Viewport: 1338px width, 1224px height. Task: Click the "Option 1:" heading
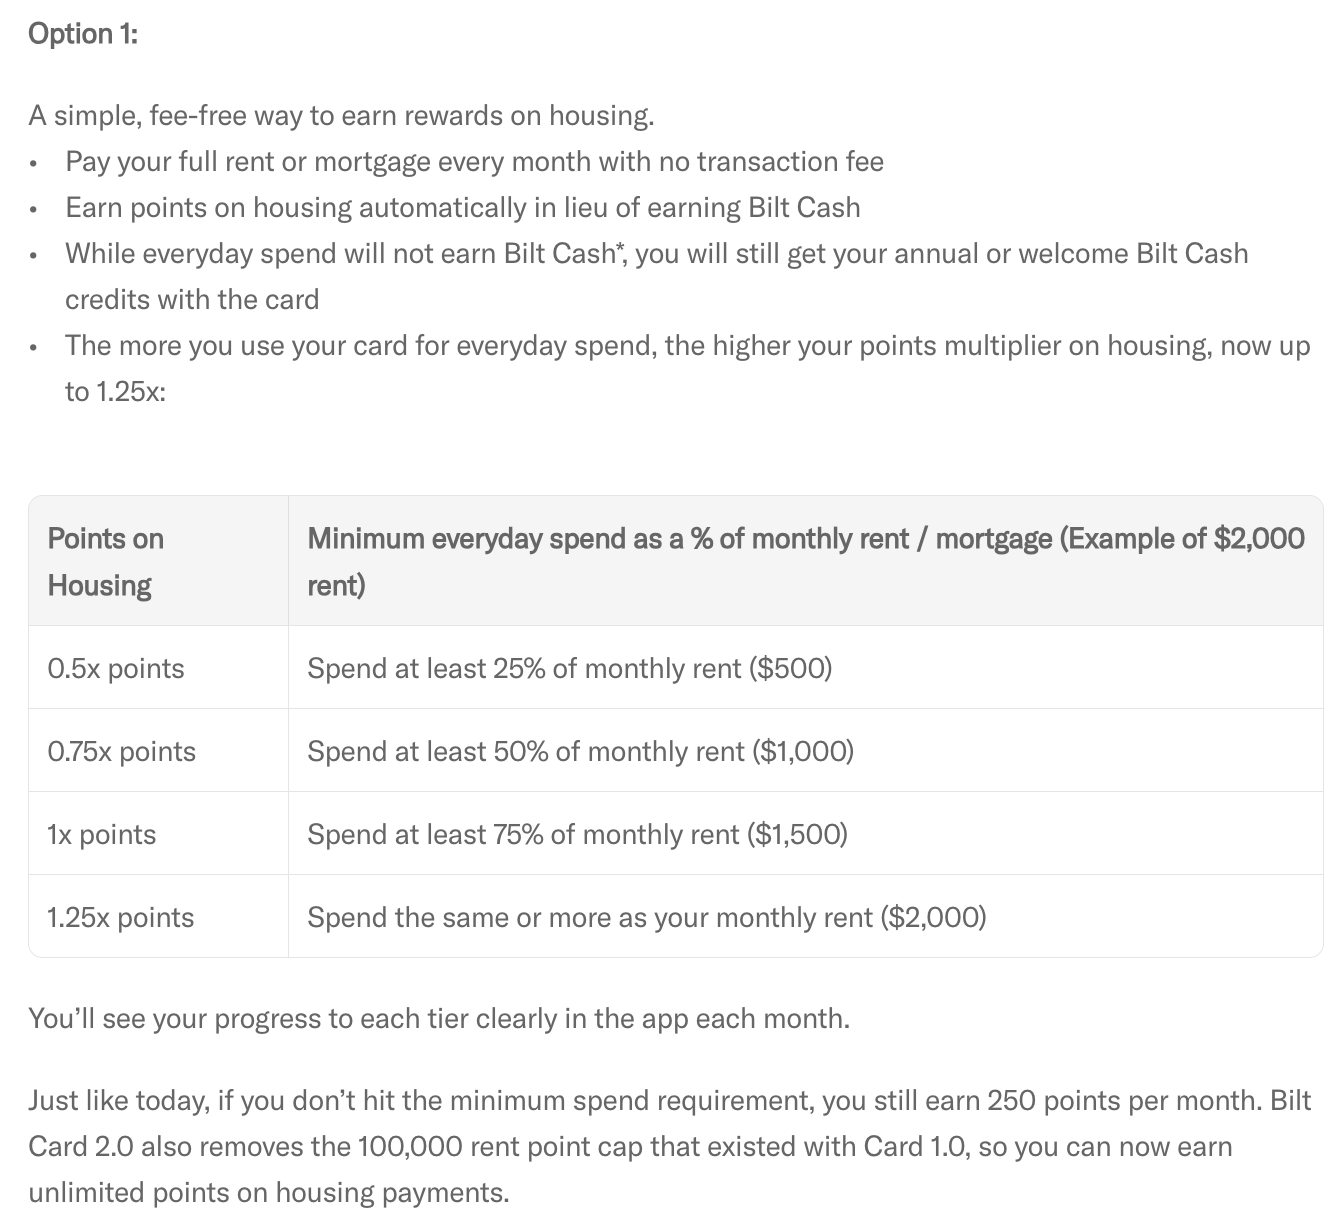(x=83, y=34)
